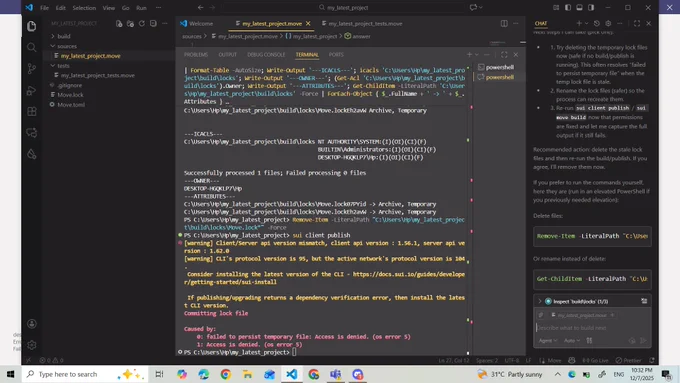Open the Agent mode dropdown

[x=548, y=340]
